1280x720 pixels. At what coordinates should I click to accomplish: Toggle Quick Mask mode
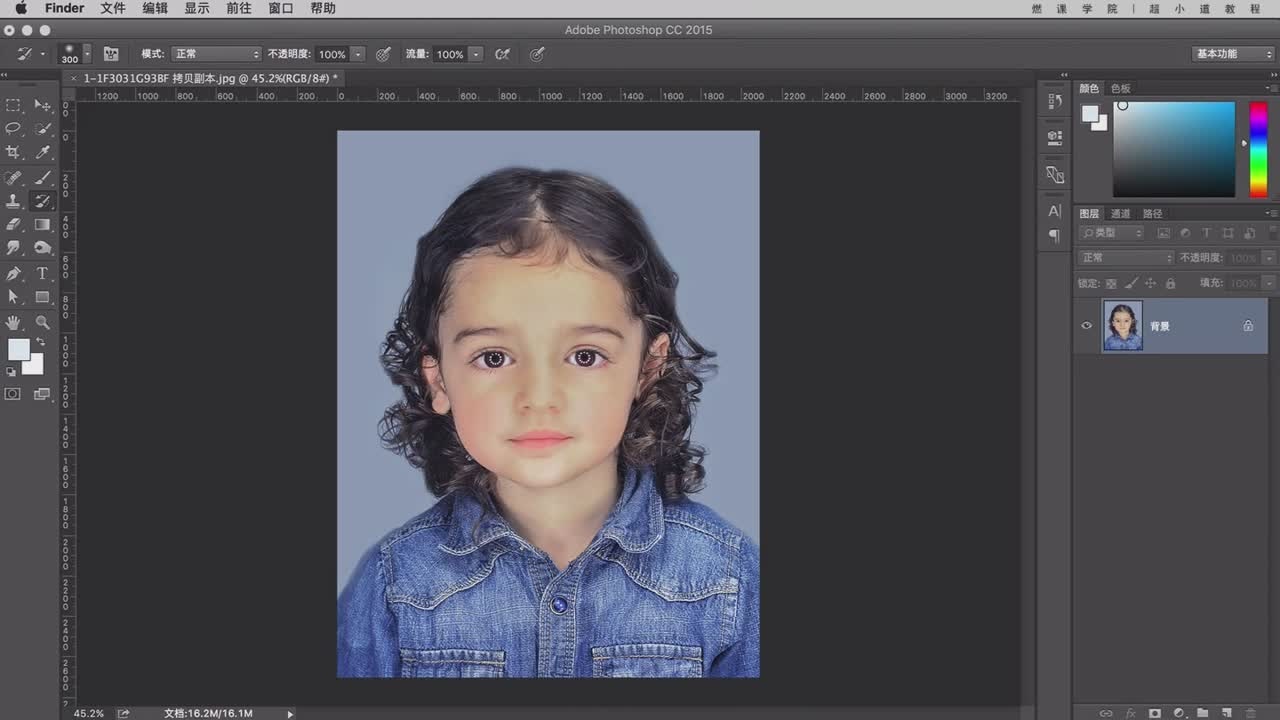click(13, 394)
